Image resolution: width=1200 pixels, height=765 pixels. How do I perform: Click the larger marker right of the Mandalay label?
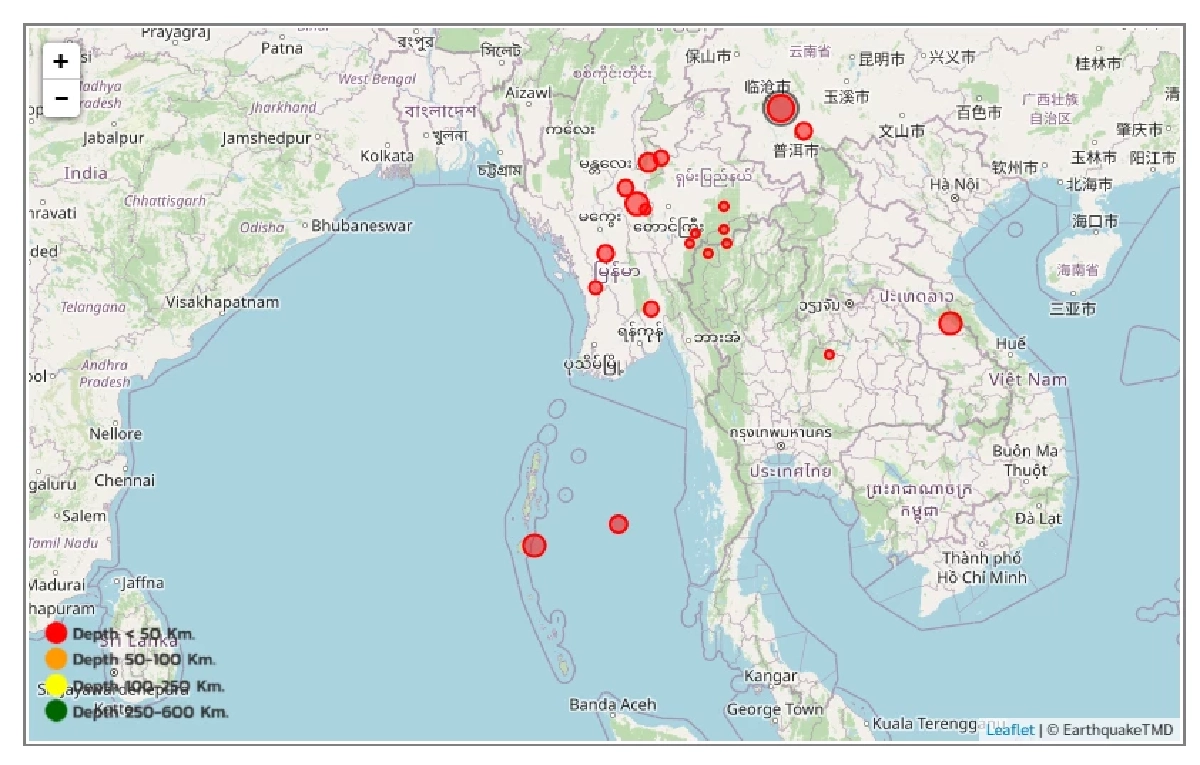point(648,162)
